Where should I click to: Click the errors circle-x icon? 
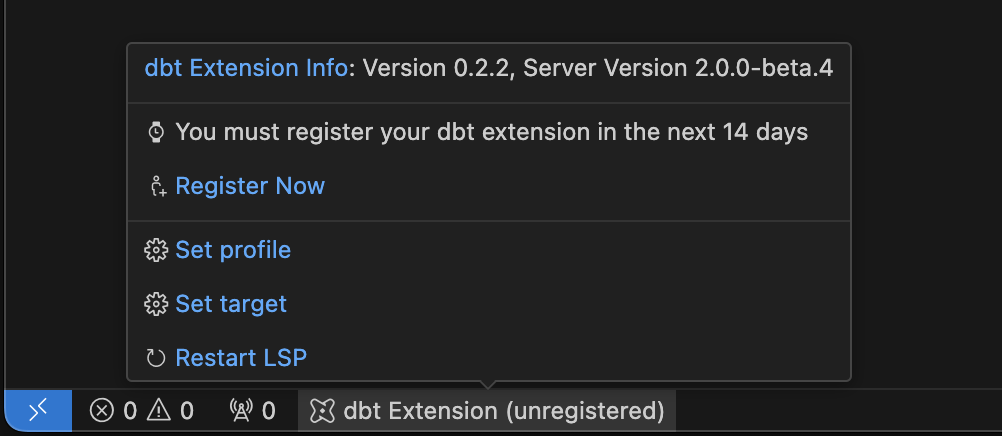coord(102,410)
